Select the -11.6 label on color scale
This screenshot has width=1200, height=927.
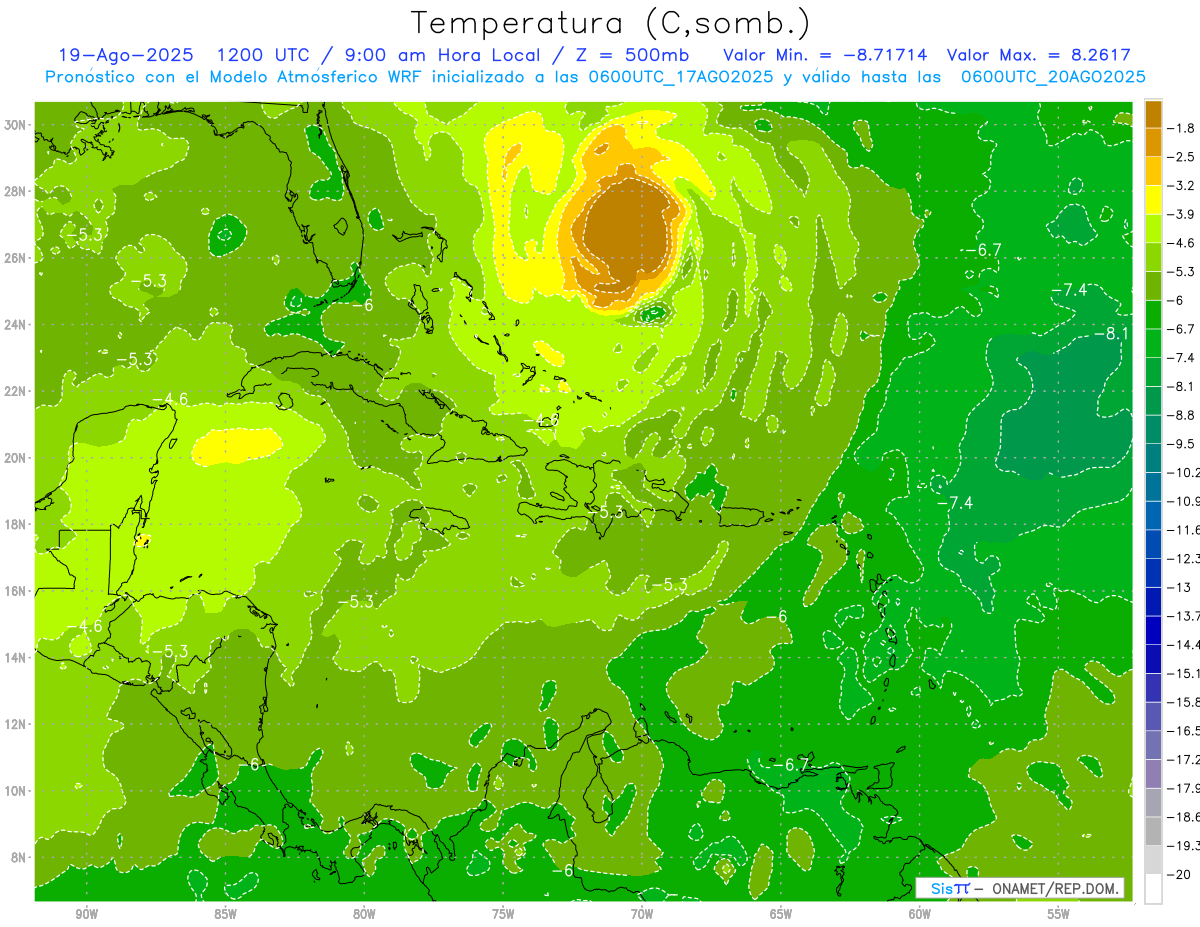[x=1184, y=530]
